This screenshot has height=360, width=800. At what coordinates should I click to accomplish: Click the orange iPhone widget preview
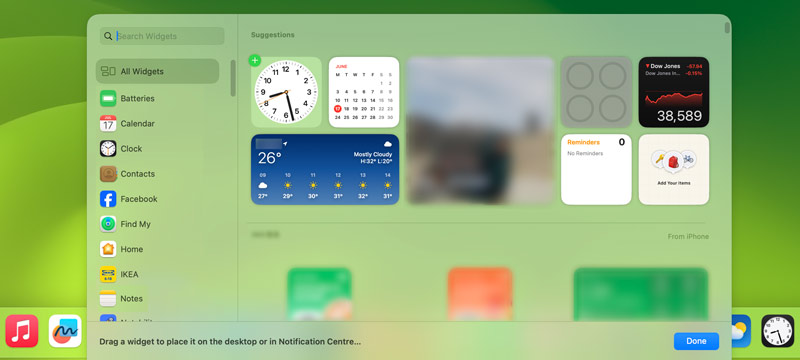pos(480,294)
